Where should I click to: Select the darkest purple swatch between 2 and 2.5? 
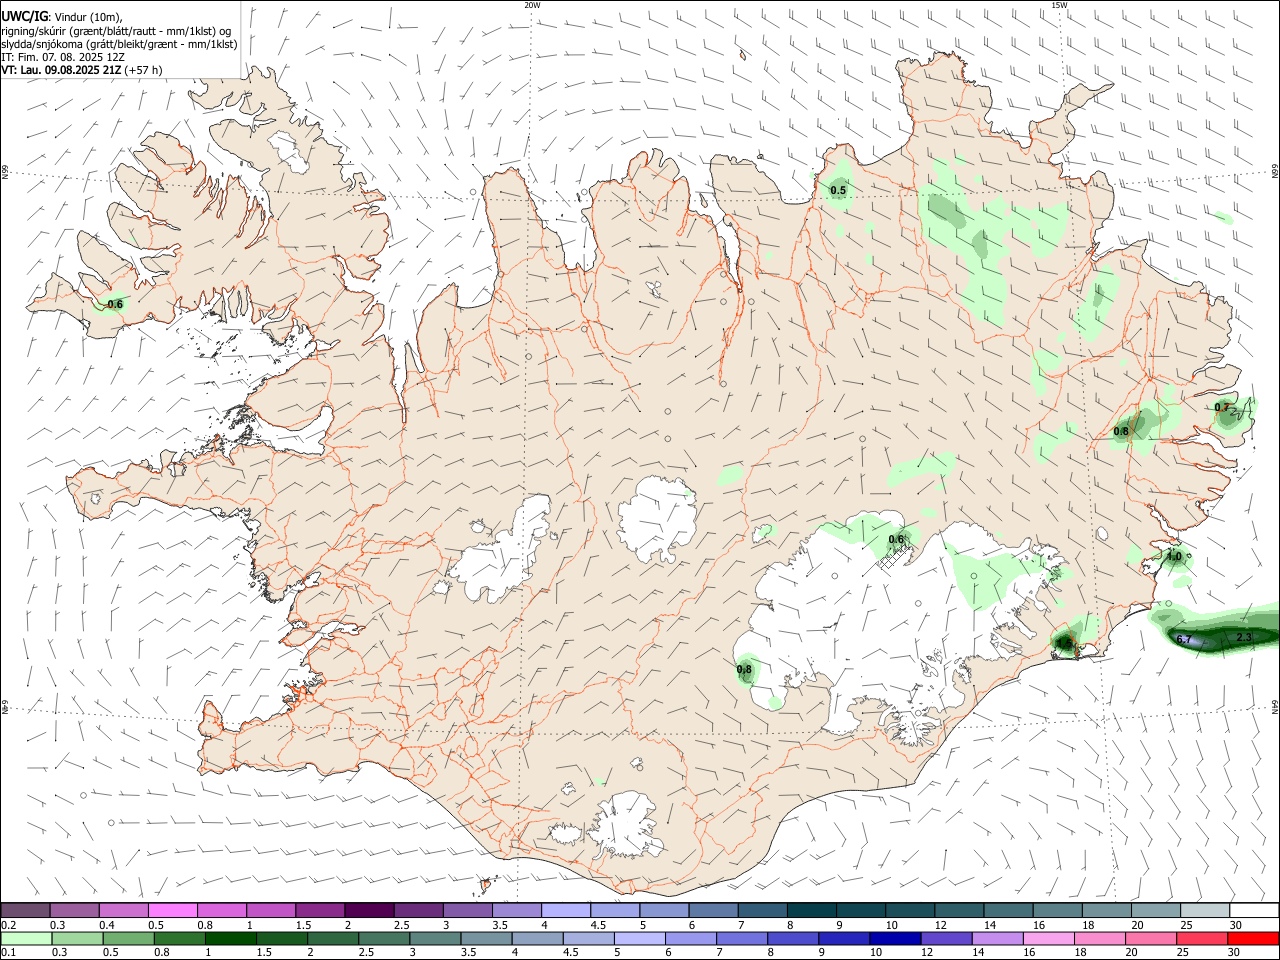tap(368, 911)
